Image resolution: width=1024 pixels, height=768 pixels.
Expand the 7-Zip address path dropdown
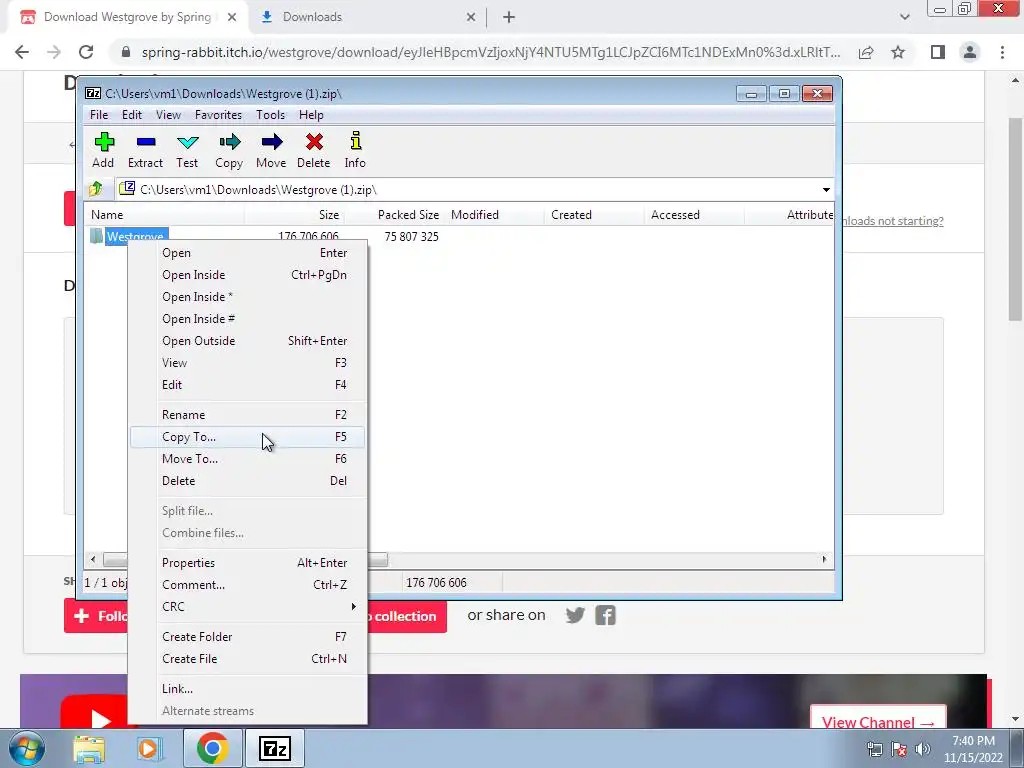point(826,189)
